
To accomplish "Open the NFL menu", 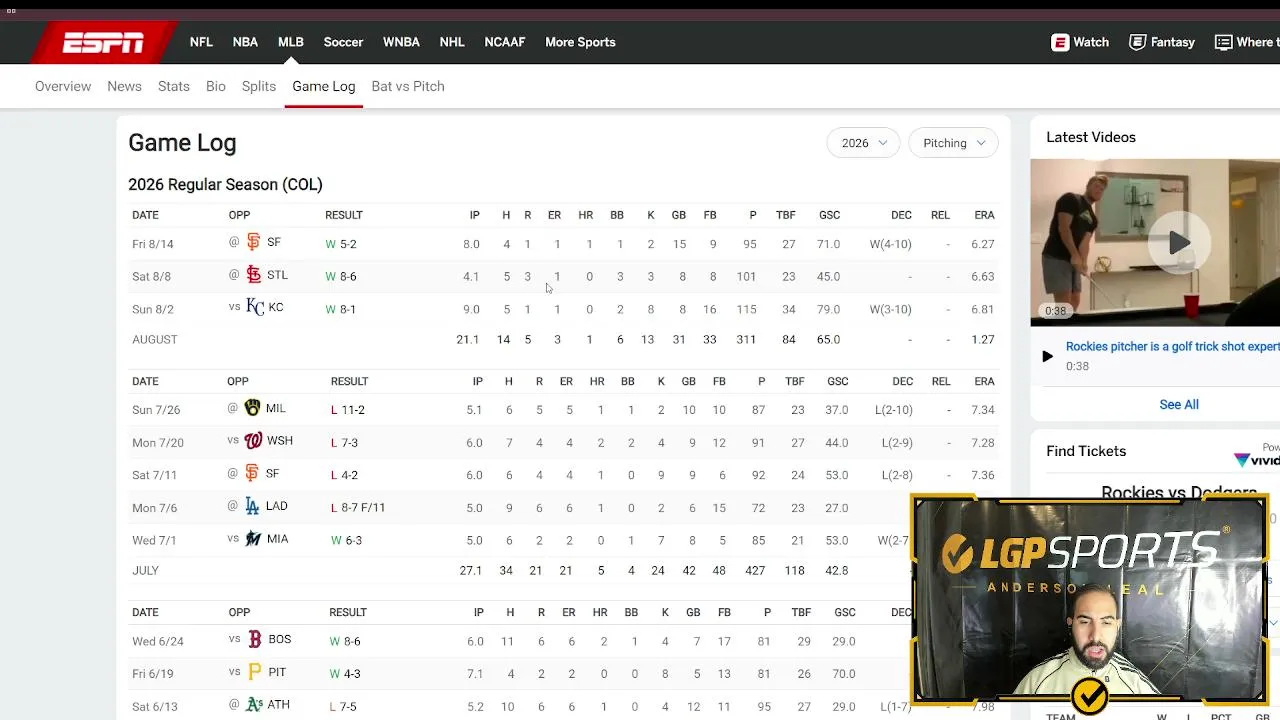I will click(201, 42).
